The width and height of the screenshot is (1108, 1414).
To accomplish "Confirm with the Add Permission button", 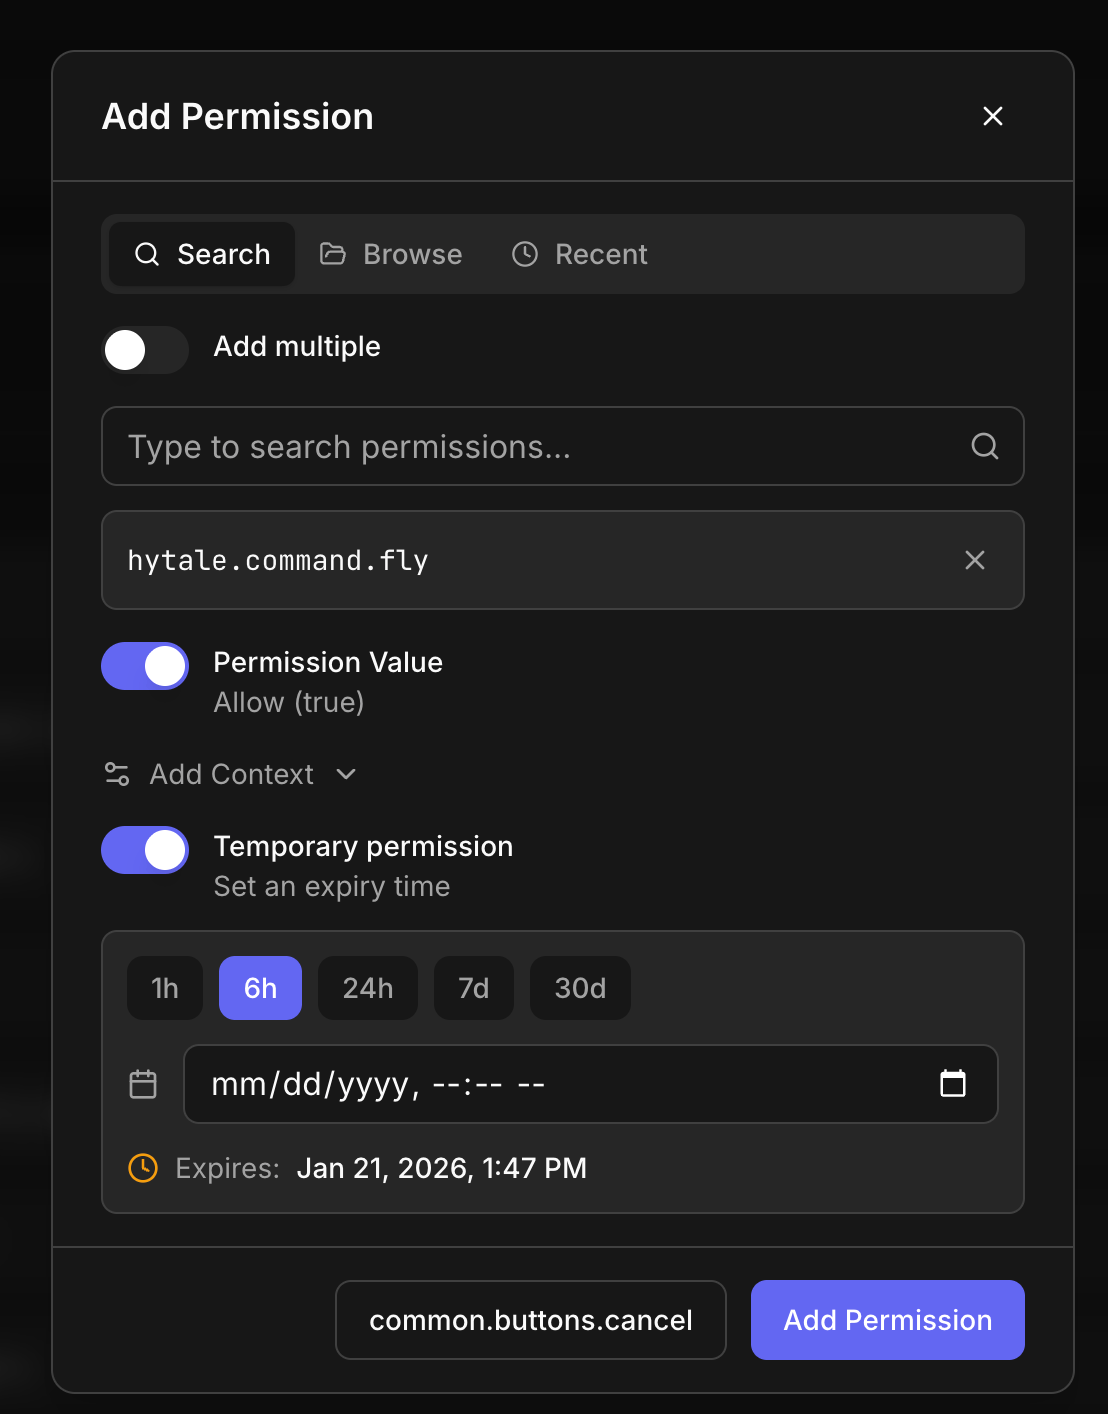I will (887, 1320).
